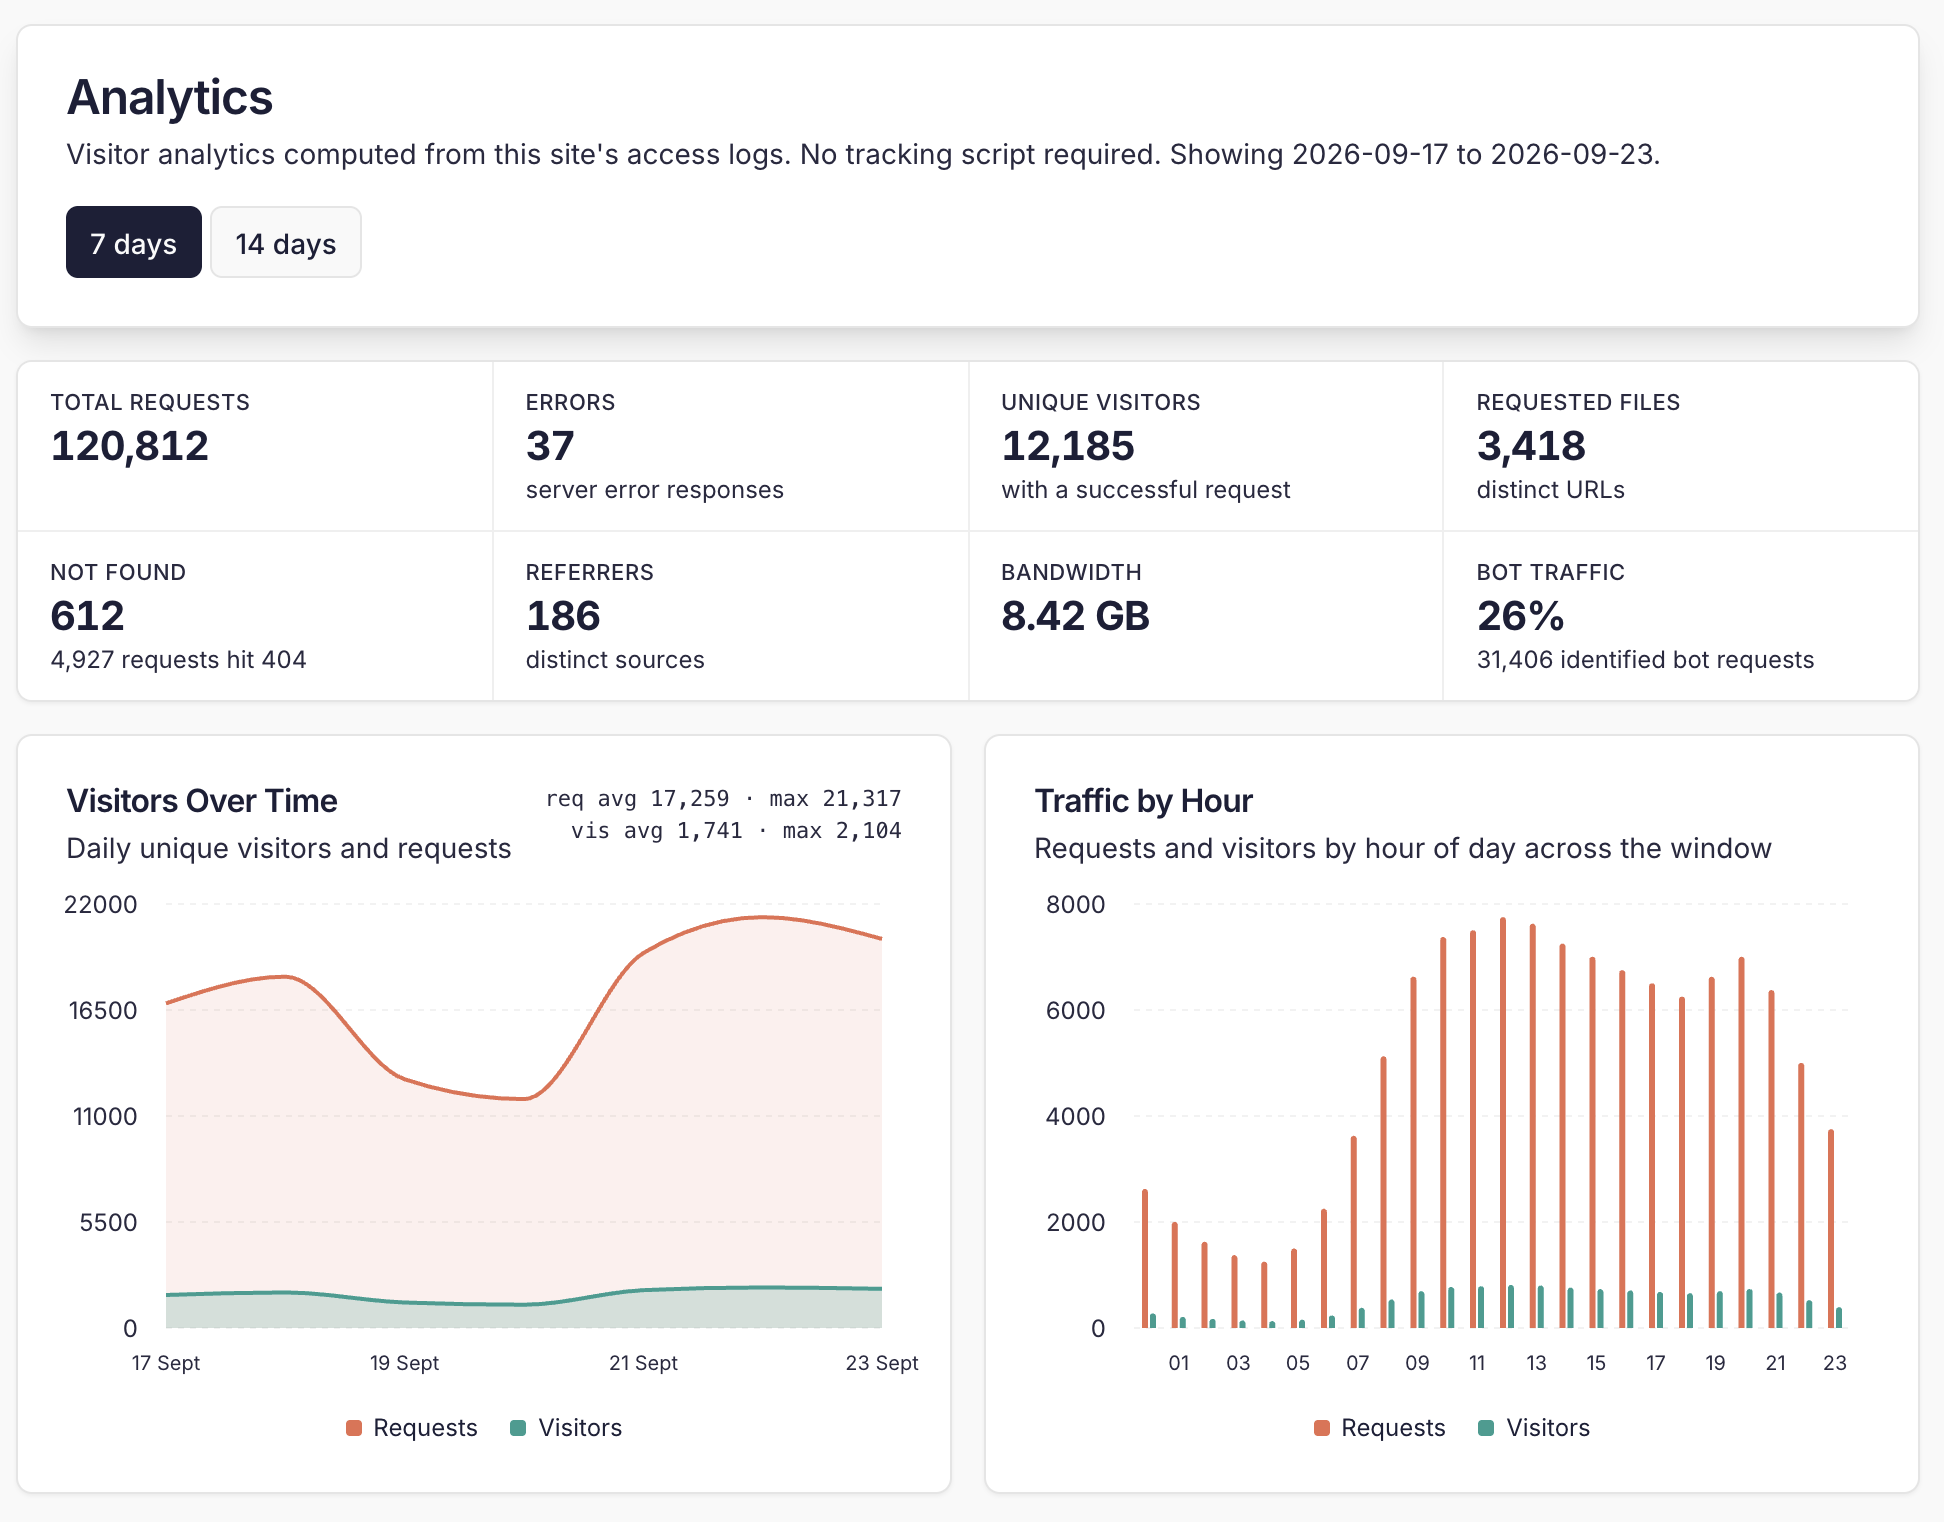This screenshot has height=1522, width=1944.
Task: Click the Not Found value 612
Action: (88, 616)
